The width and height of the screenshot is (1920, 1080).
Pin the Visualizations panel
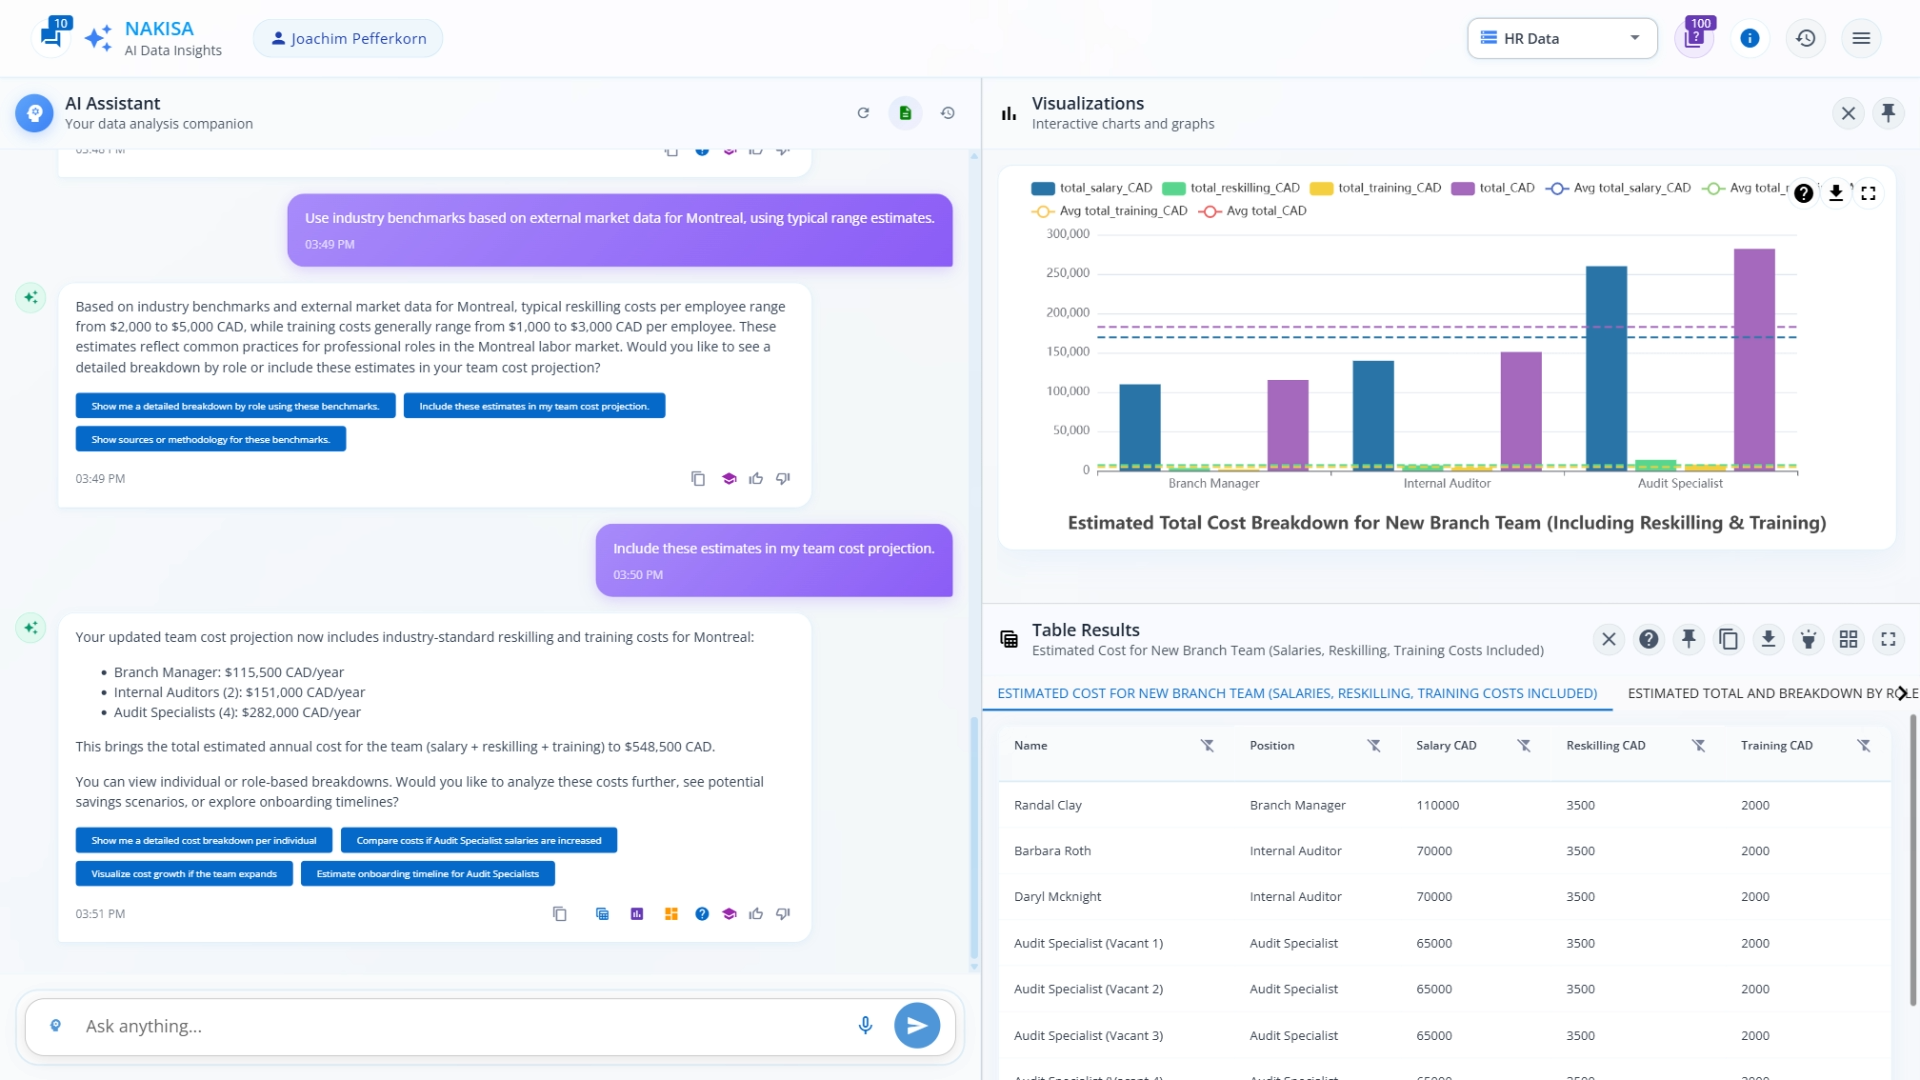[x=1889, y=113]
